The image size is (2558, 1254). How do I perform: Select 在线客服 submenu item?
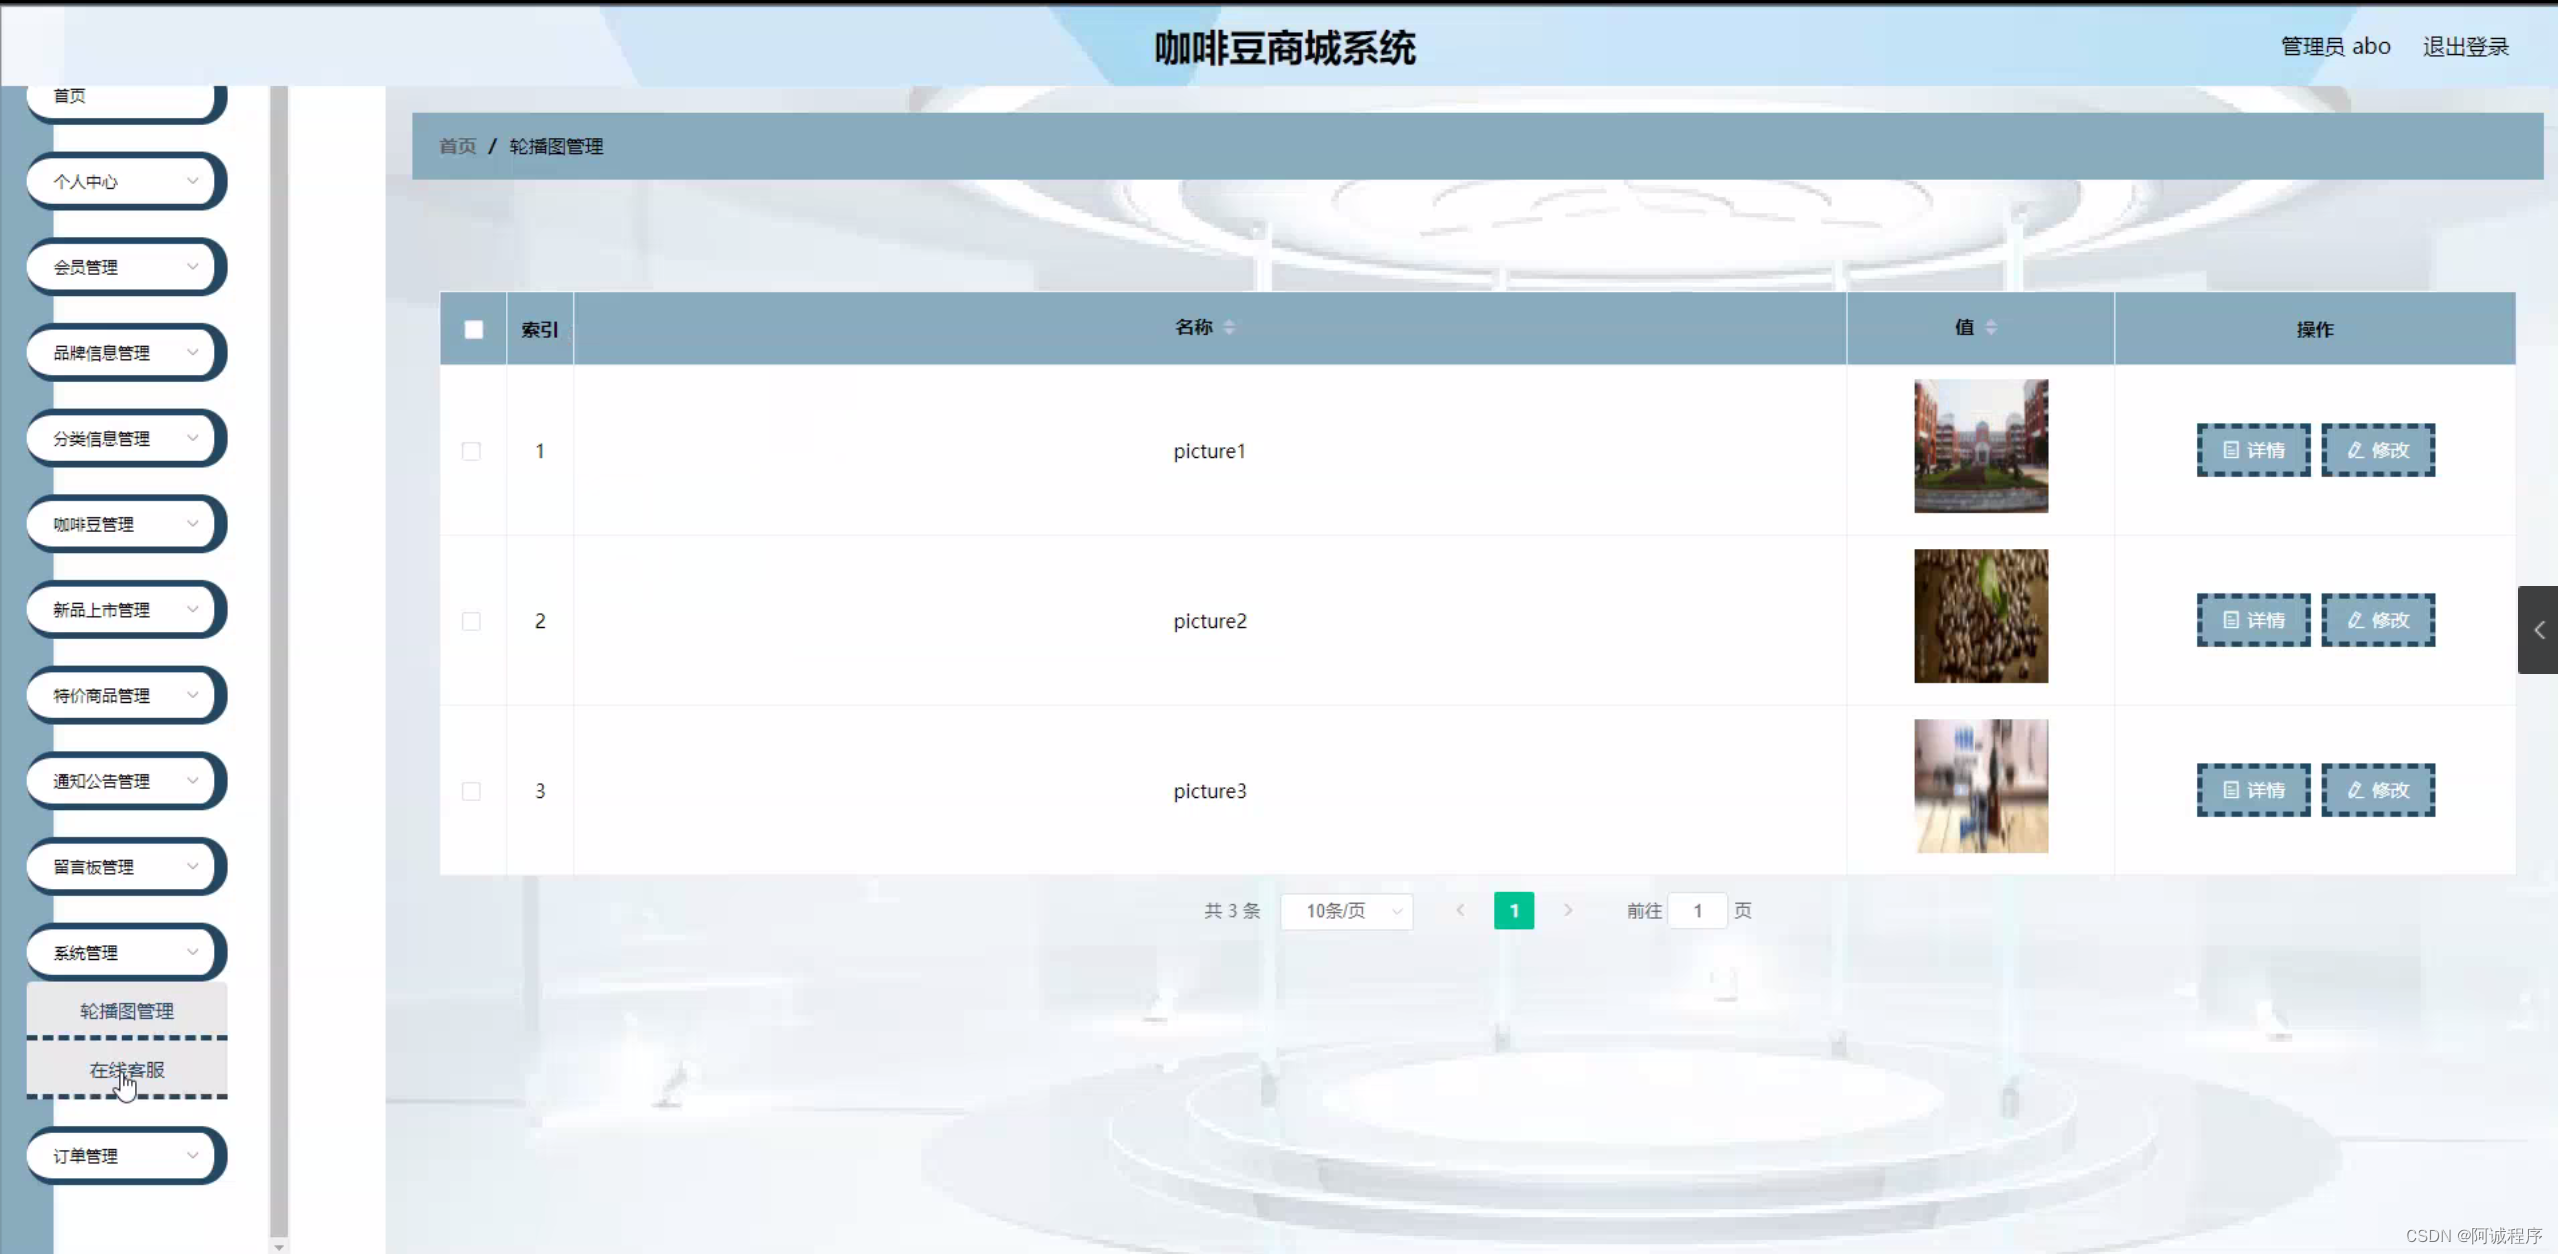point(127,1070)
